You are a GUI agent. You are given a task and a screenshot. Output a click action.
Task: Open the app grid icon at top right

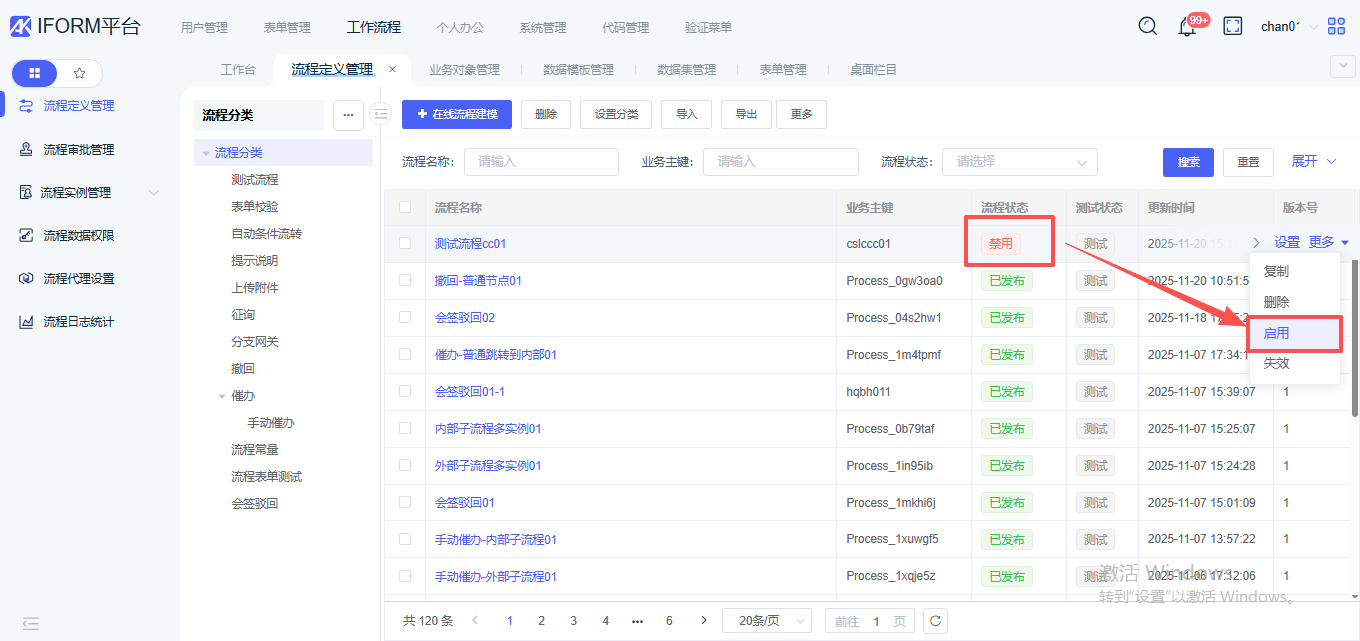[x=1336, y=27]
